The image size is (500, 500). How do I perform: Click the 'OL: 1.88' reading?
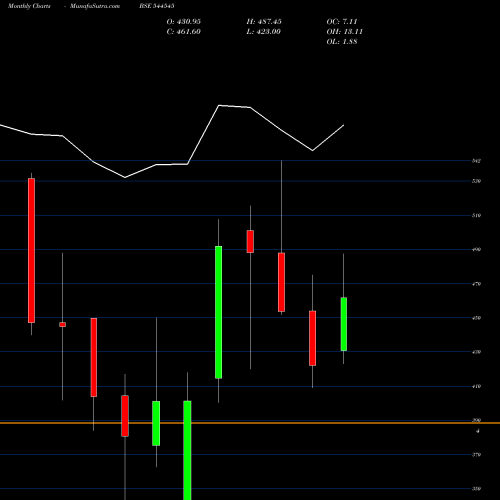342,42
